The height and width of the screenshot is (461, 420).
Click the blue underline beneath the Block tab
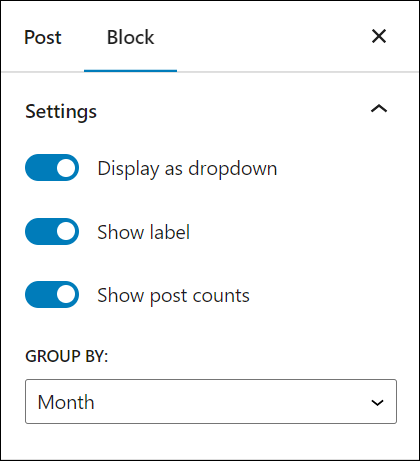[130, 71]
